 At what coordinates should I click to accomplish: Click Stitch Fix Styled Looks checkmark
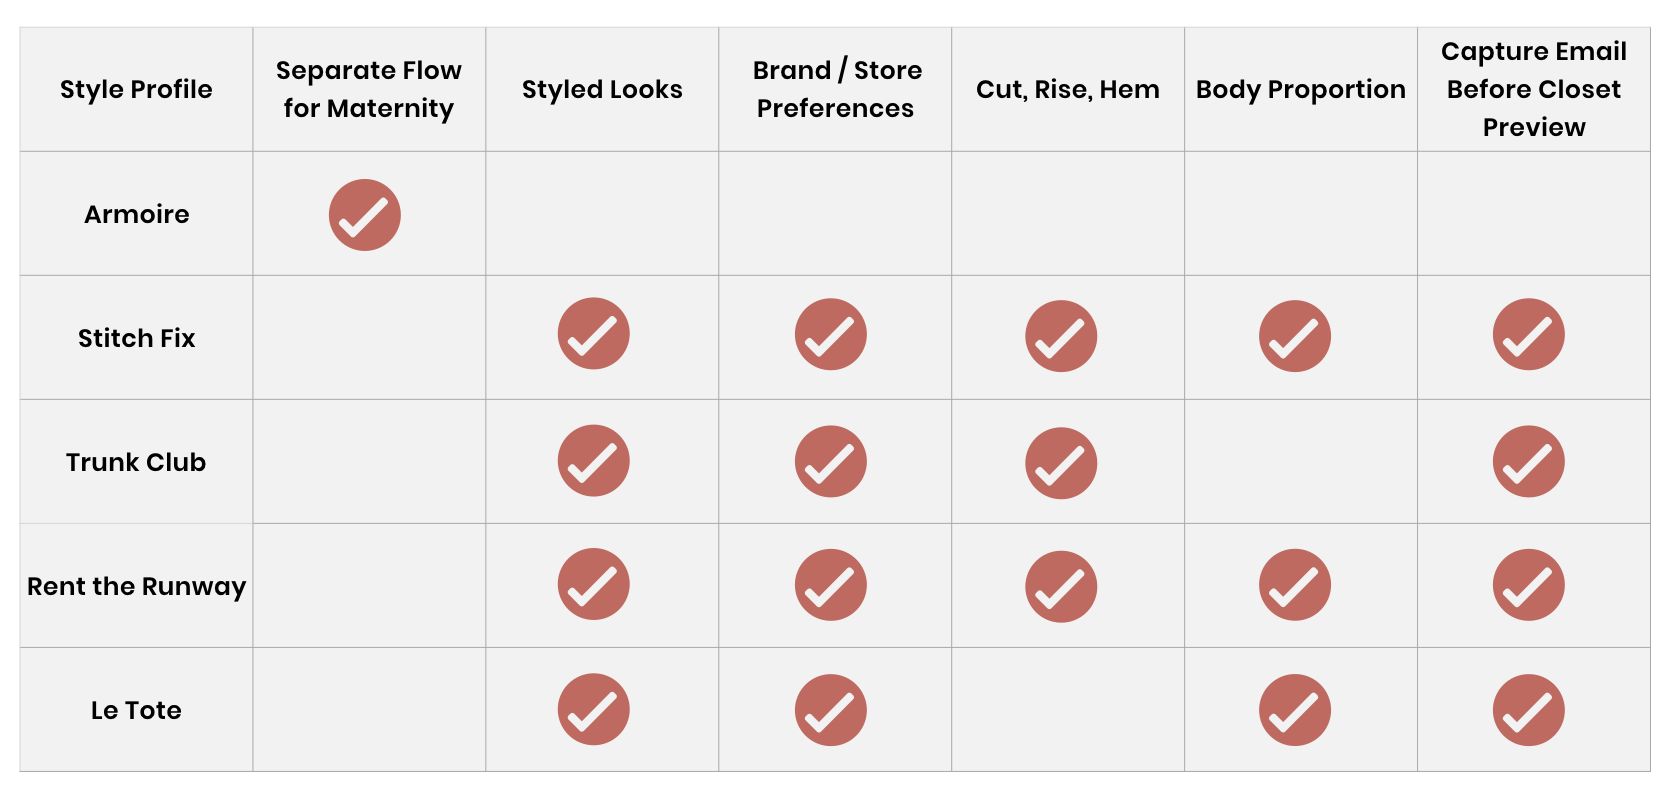594,334
